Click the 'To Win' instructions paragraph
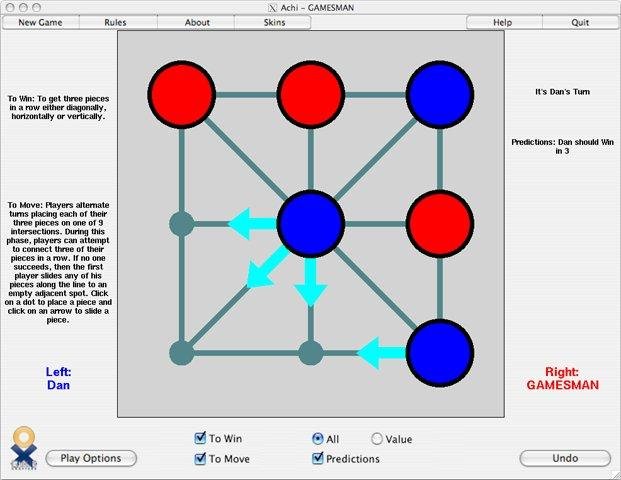621x480 pixels. pyautogui.click(x=58, y=107)
